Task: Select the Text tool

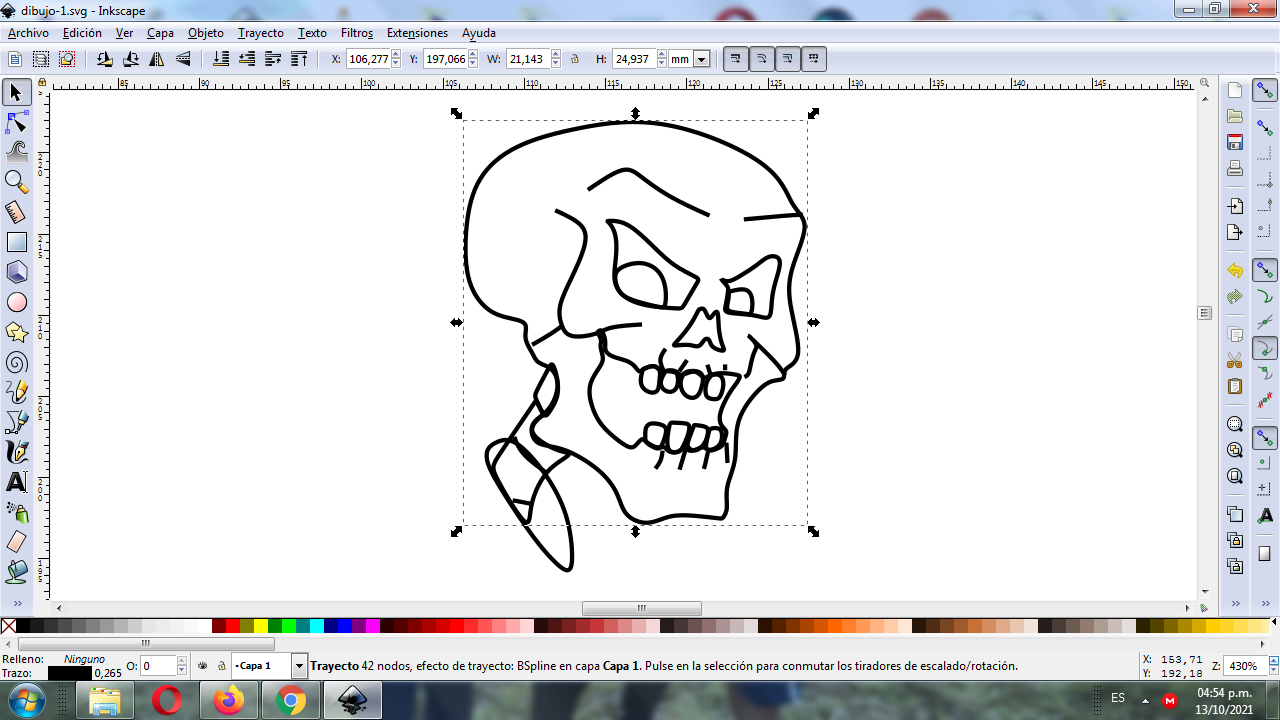Action: click(16, 482)
